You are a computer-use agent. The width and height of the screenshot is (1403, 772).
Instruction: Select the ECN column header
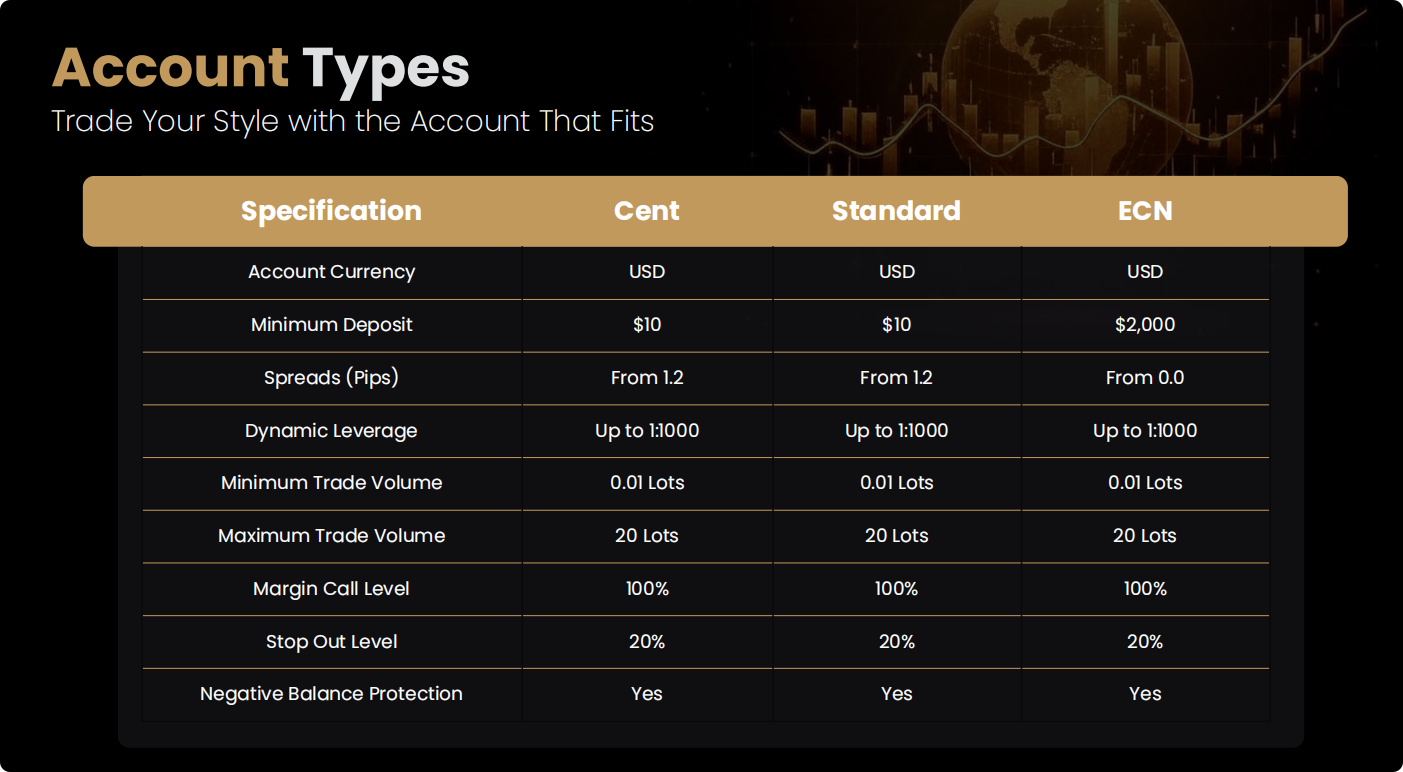tap(1145, 211)
